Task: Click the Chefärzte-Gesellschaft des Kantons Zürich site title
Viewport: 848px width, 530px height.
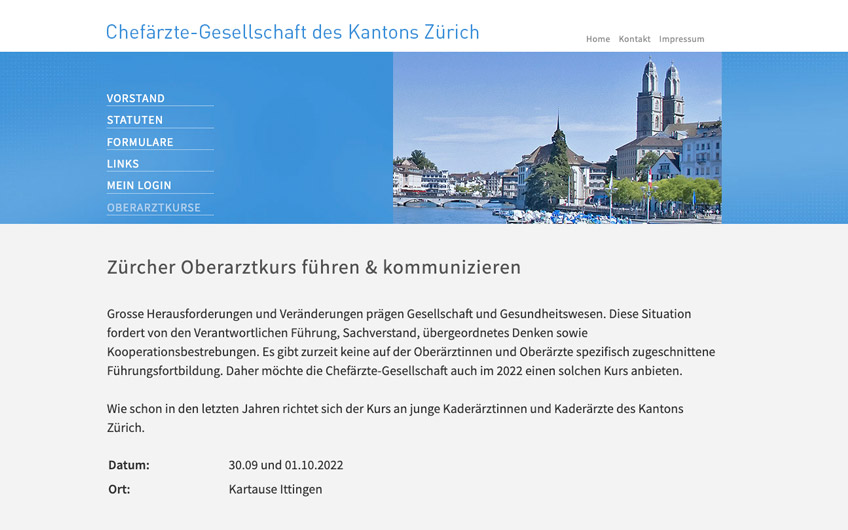Action: (x=292, y=32)
